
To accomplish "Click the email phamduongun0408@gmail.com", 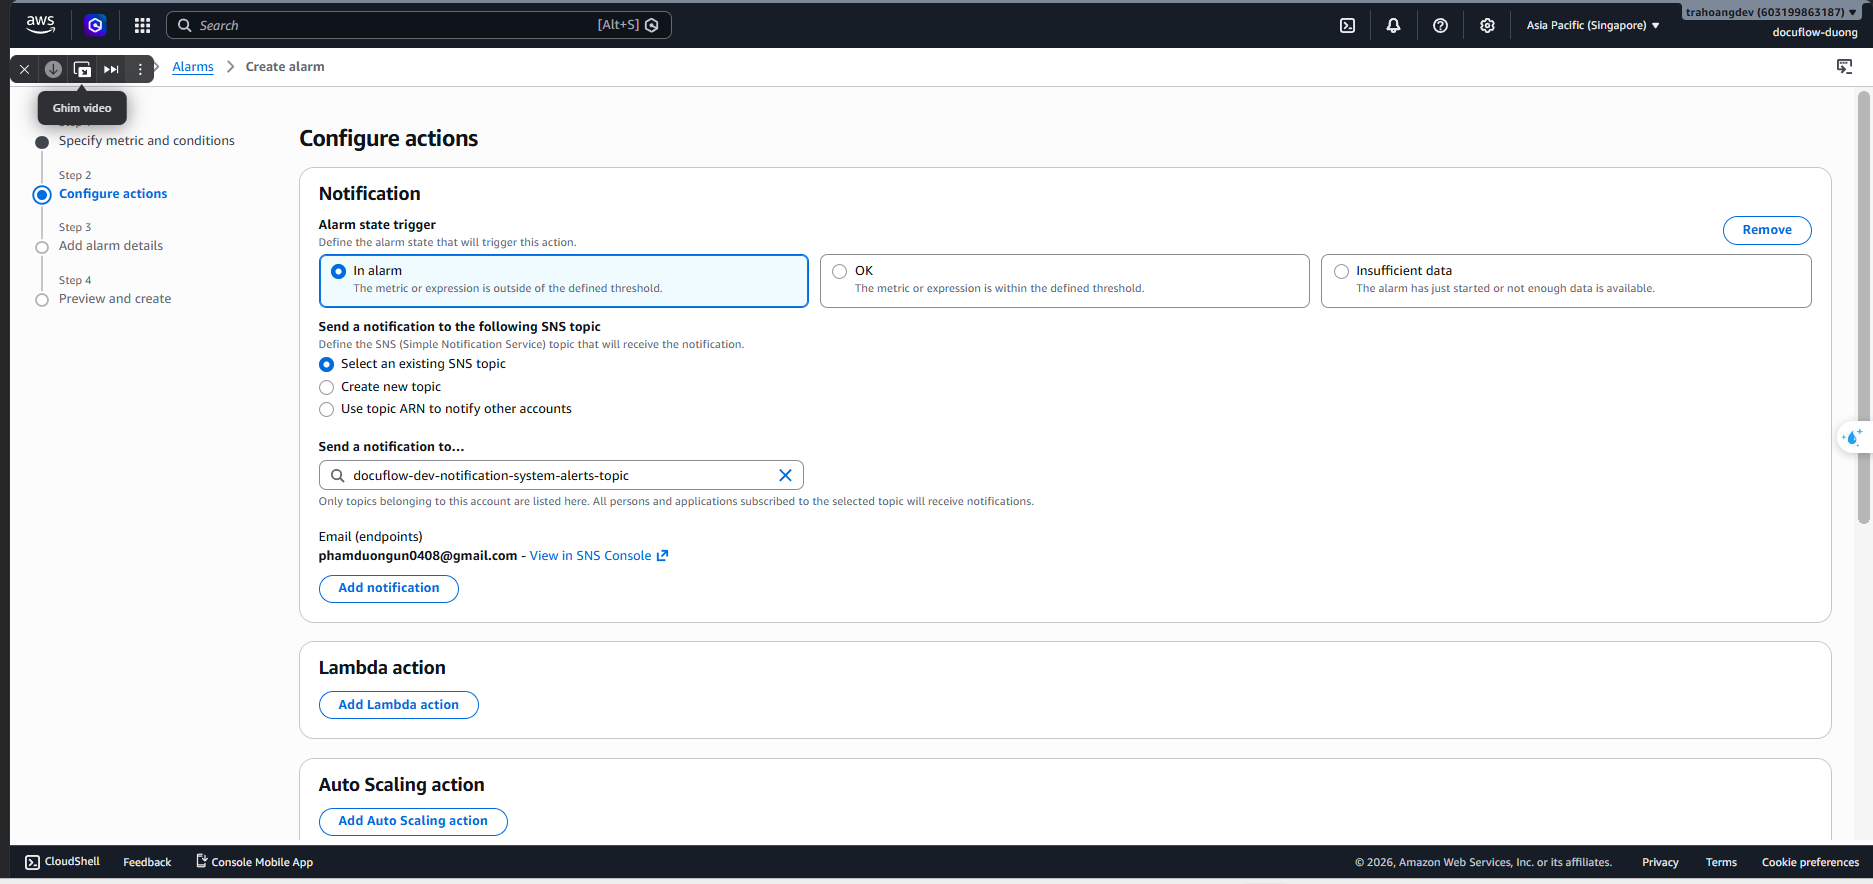I will 418,556.
